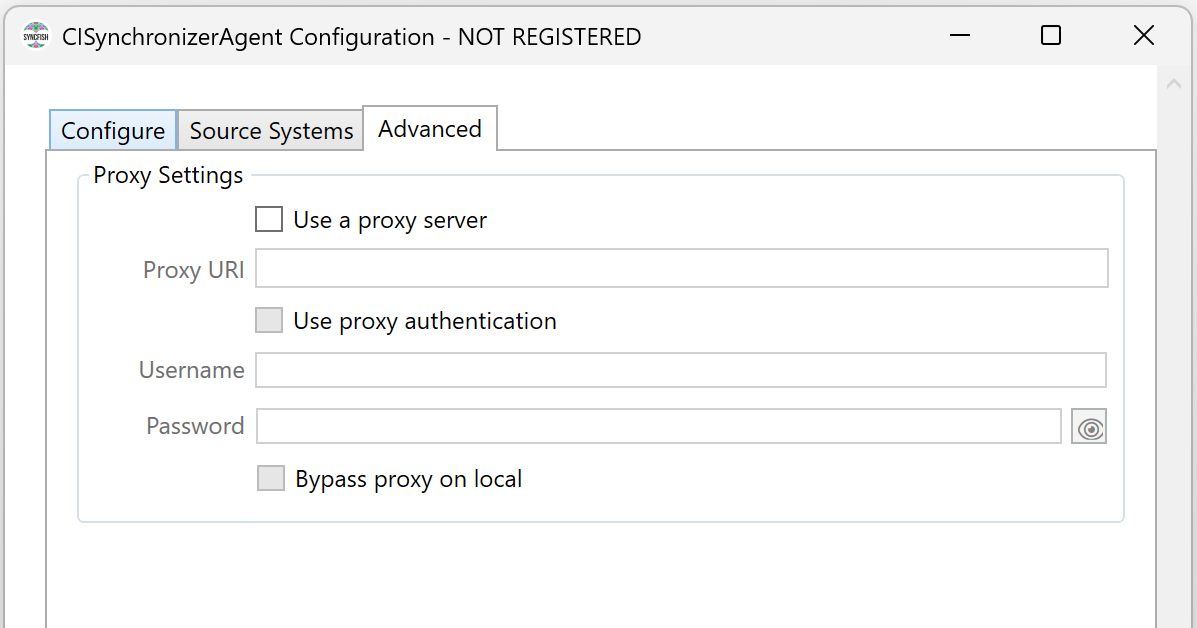
Task: Click into the Username text box
Action: (x=681, y=370)
